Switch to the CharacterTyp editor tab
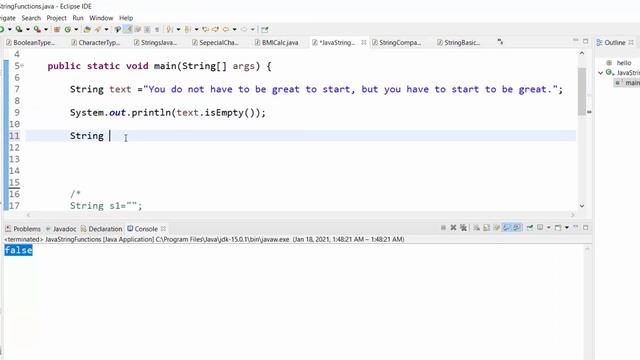 (96, 42)
